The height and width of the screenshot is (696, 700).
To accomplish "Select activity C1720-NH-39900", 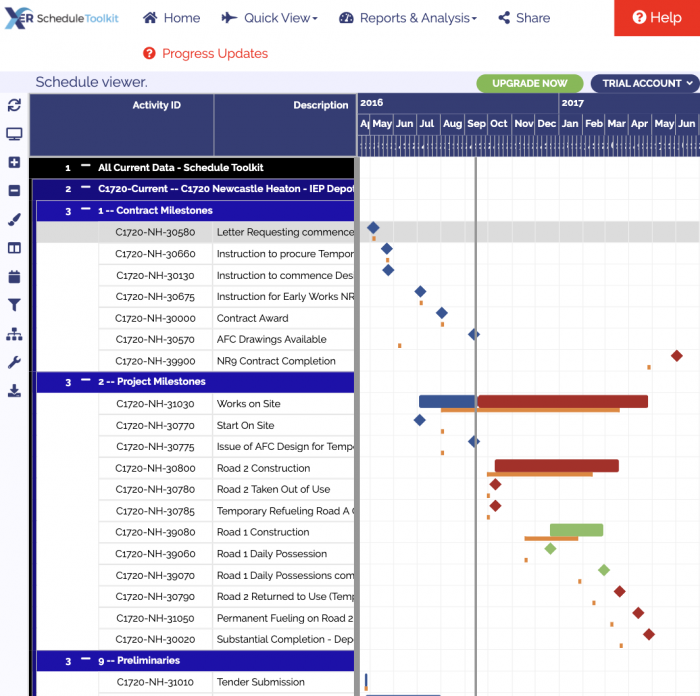I will coord(155,361).
